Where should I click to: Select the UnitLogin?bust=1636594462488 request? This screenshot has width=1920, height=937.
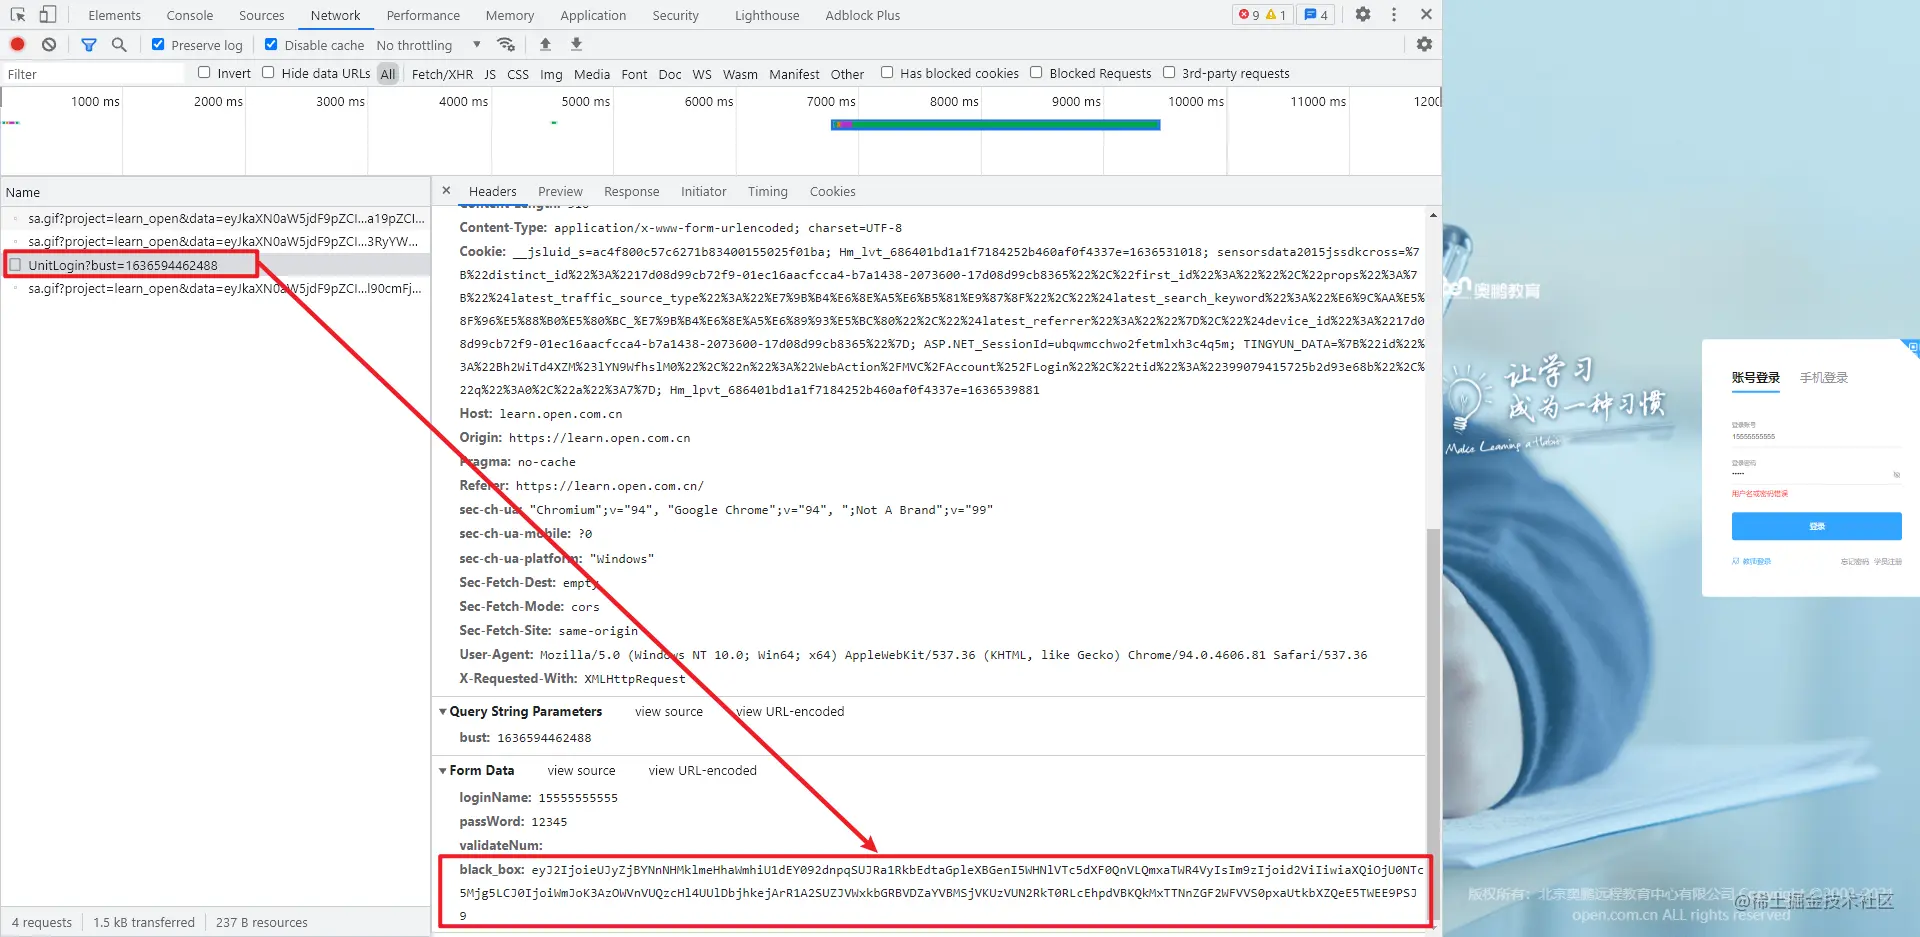[x=215, y=265]
